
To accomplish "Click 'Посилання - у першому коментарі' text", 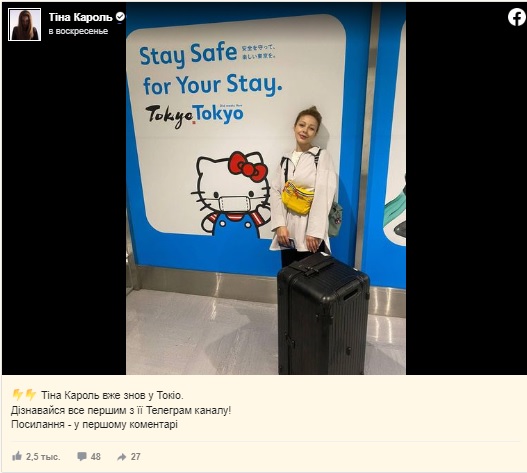I will [94, 425].
